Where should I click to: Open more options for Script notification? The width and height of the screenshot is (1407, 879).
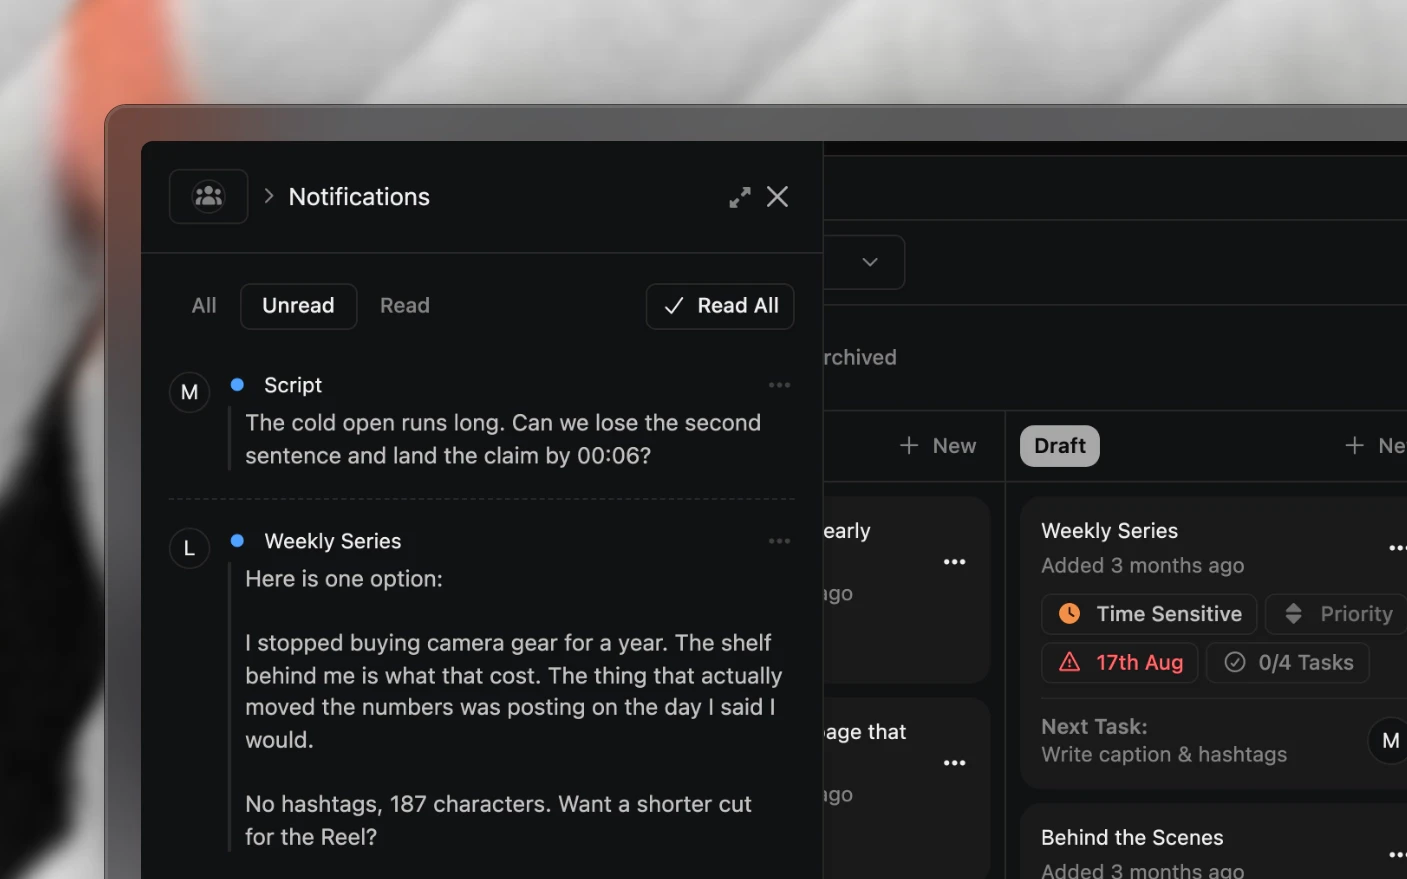point(779,385)
